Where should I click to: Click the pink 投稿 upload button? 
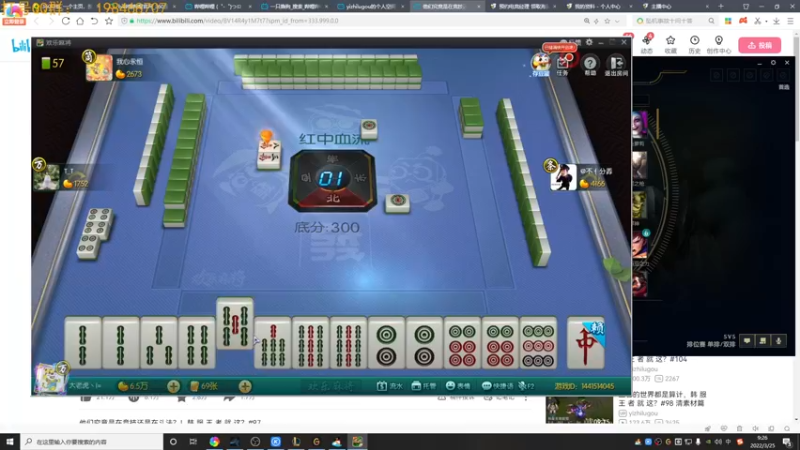[x=760, y=45]
